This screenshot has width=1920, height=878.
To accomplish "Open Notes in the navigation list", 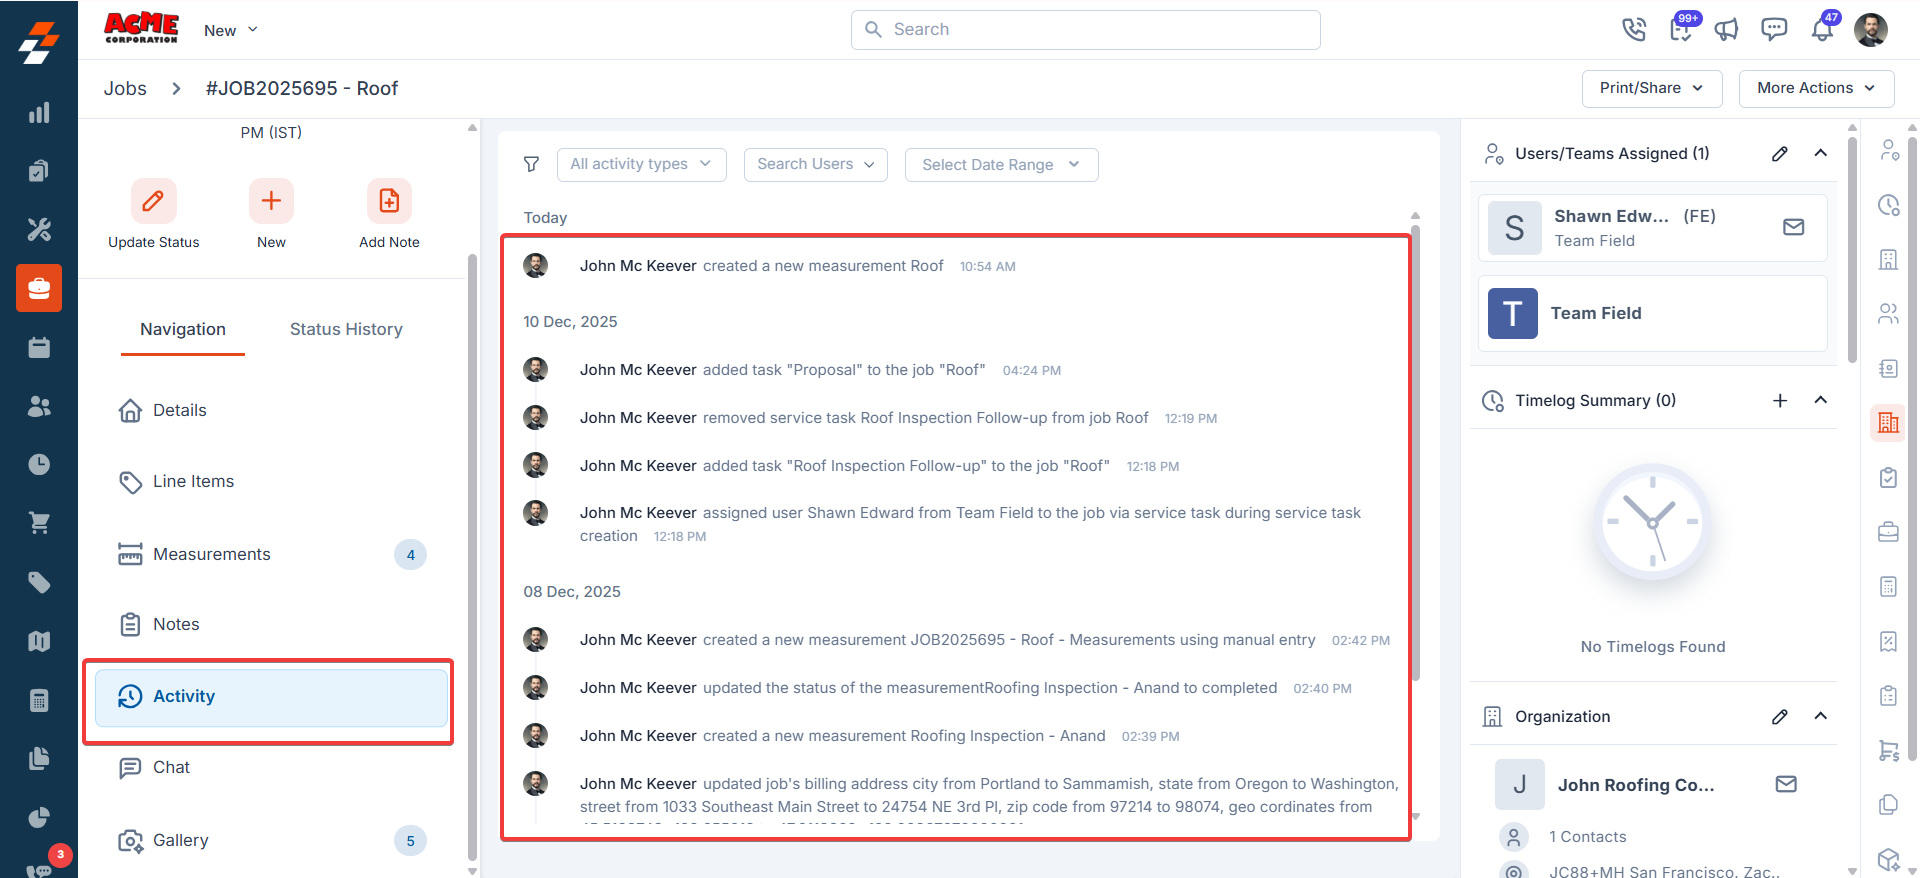I will (x=271, y=624).
